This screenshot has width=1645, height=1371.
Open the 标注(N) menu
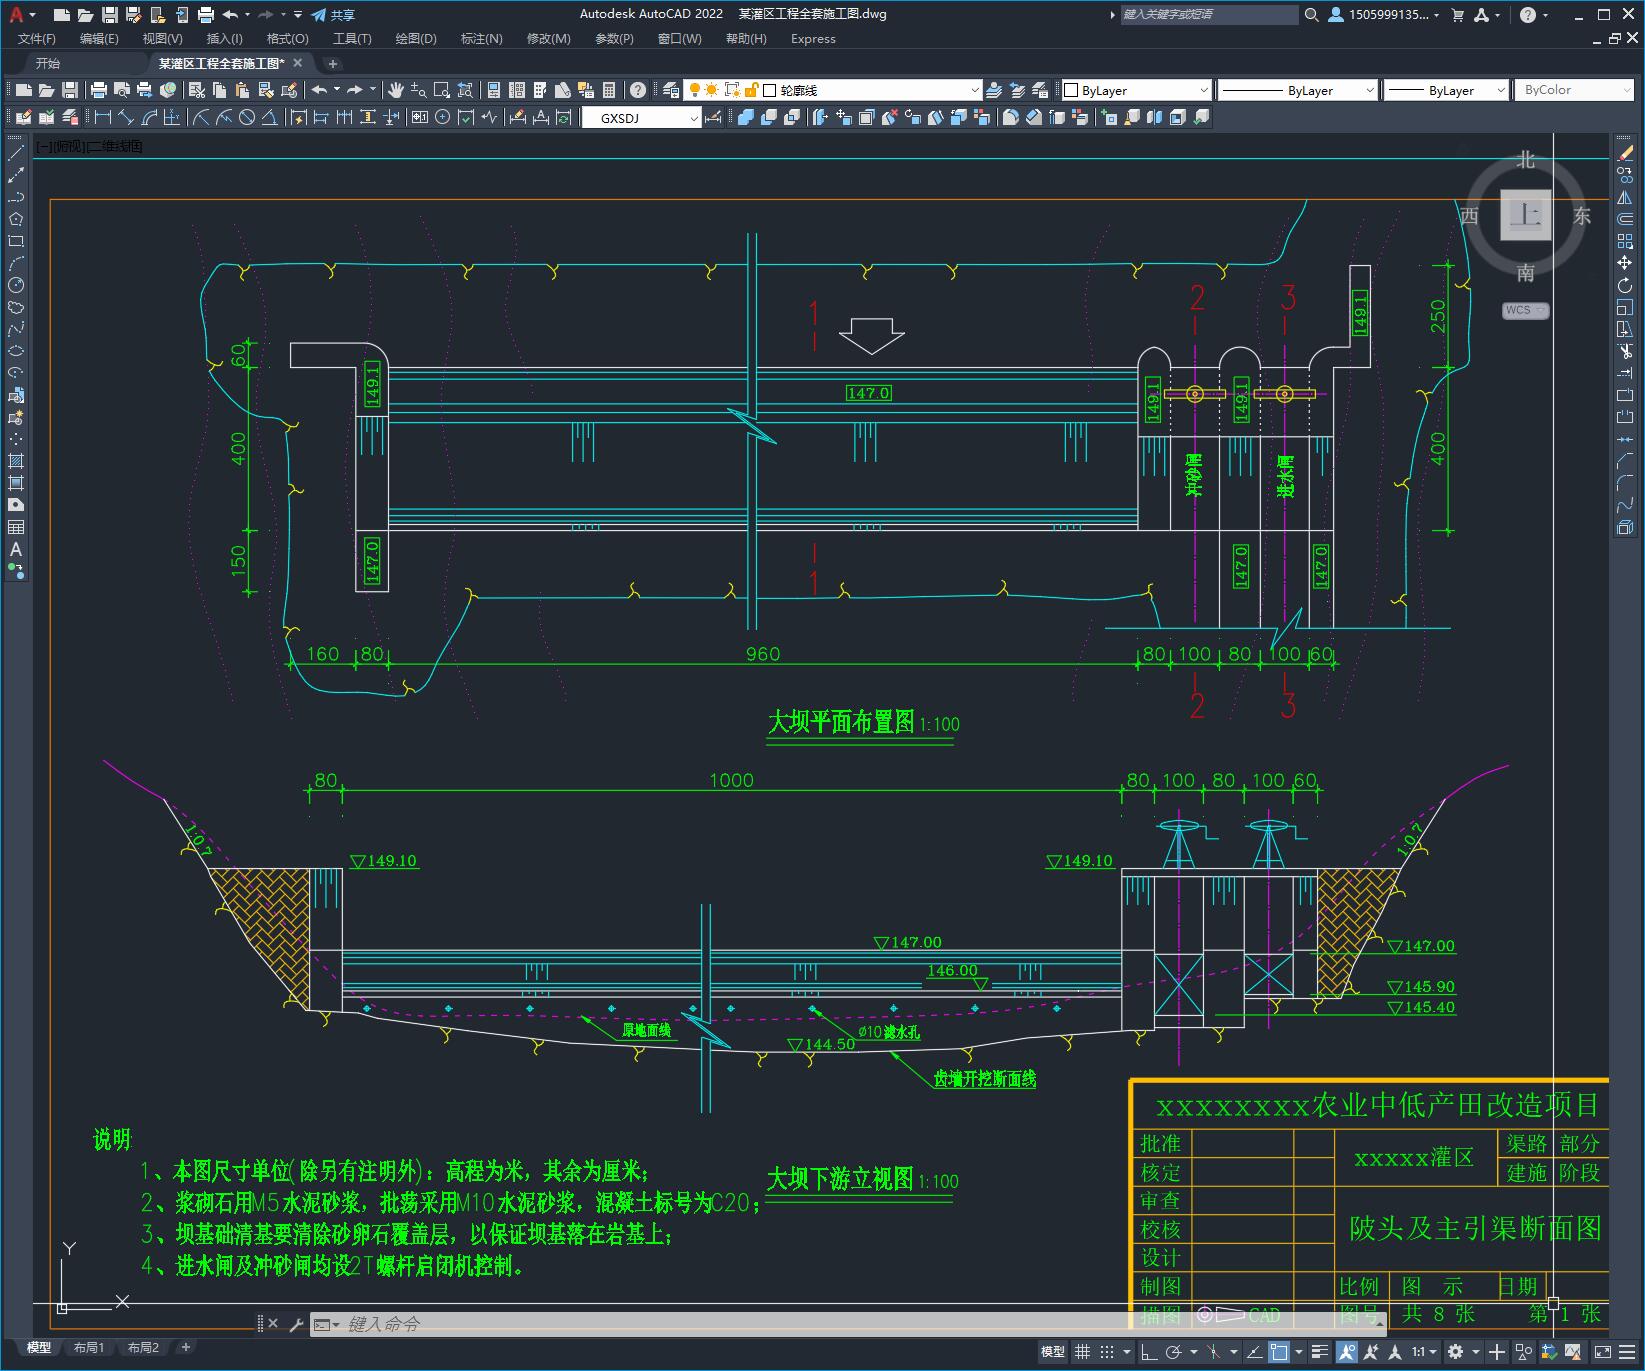click(481, 39)
